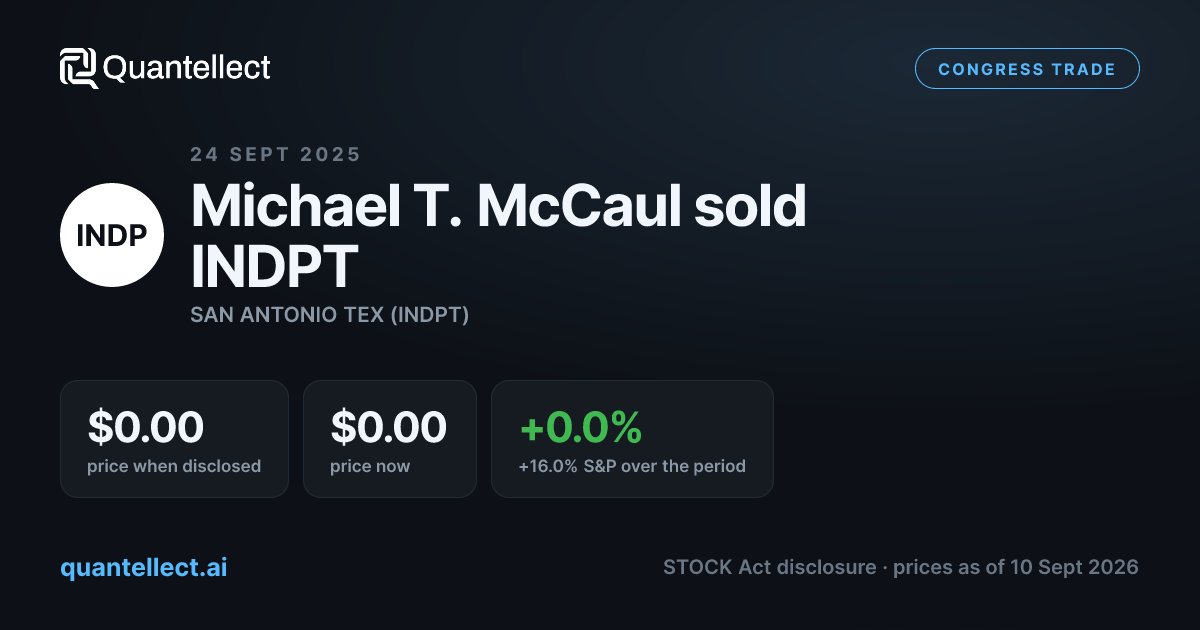This screenshot has width=1200, height=630.
Task: Click the INDPT ticker in the headline
Action: (x=274, y=264)
